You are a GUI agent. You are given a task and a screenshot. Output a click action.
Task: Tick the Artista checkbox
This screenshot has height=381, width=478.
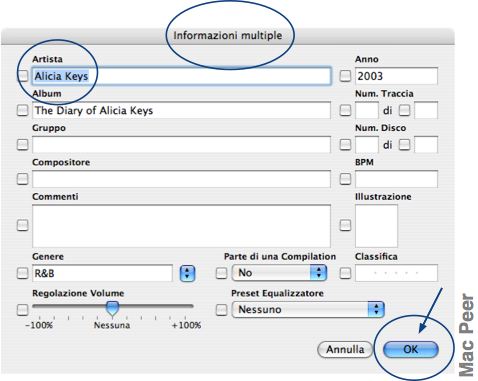22,76
